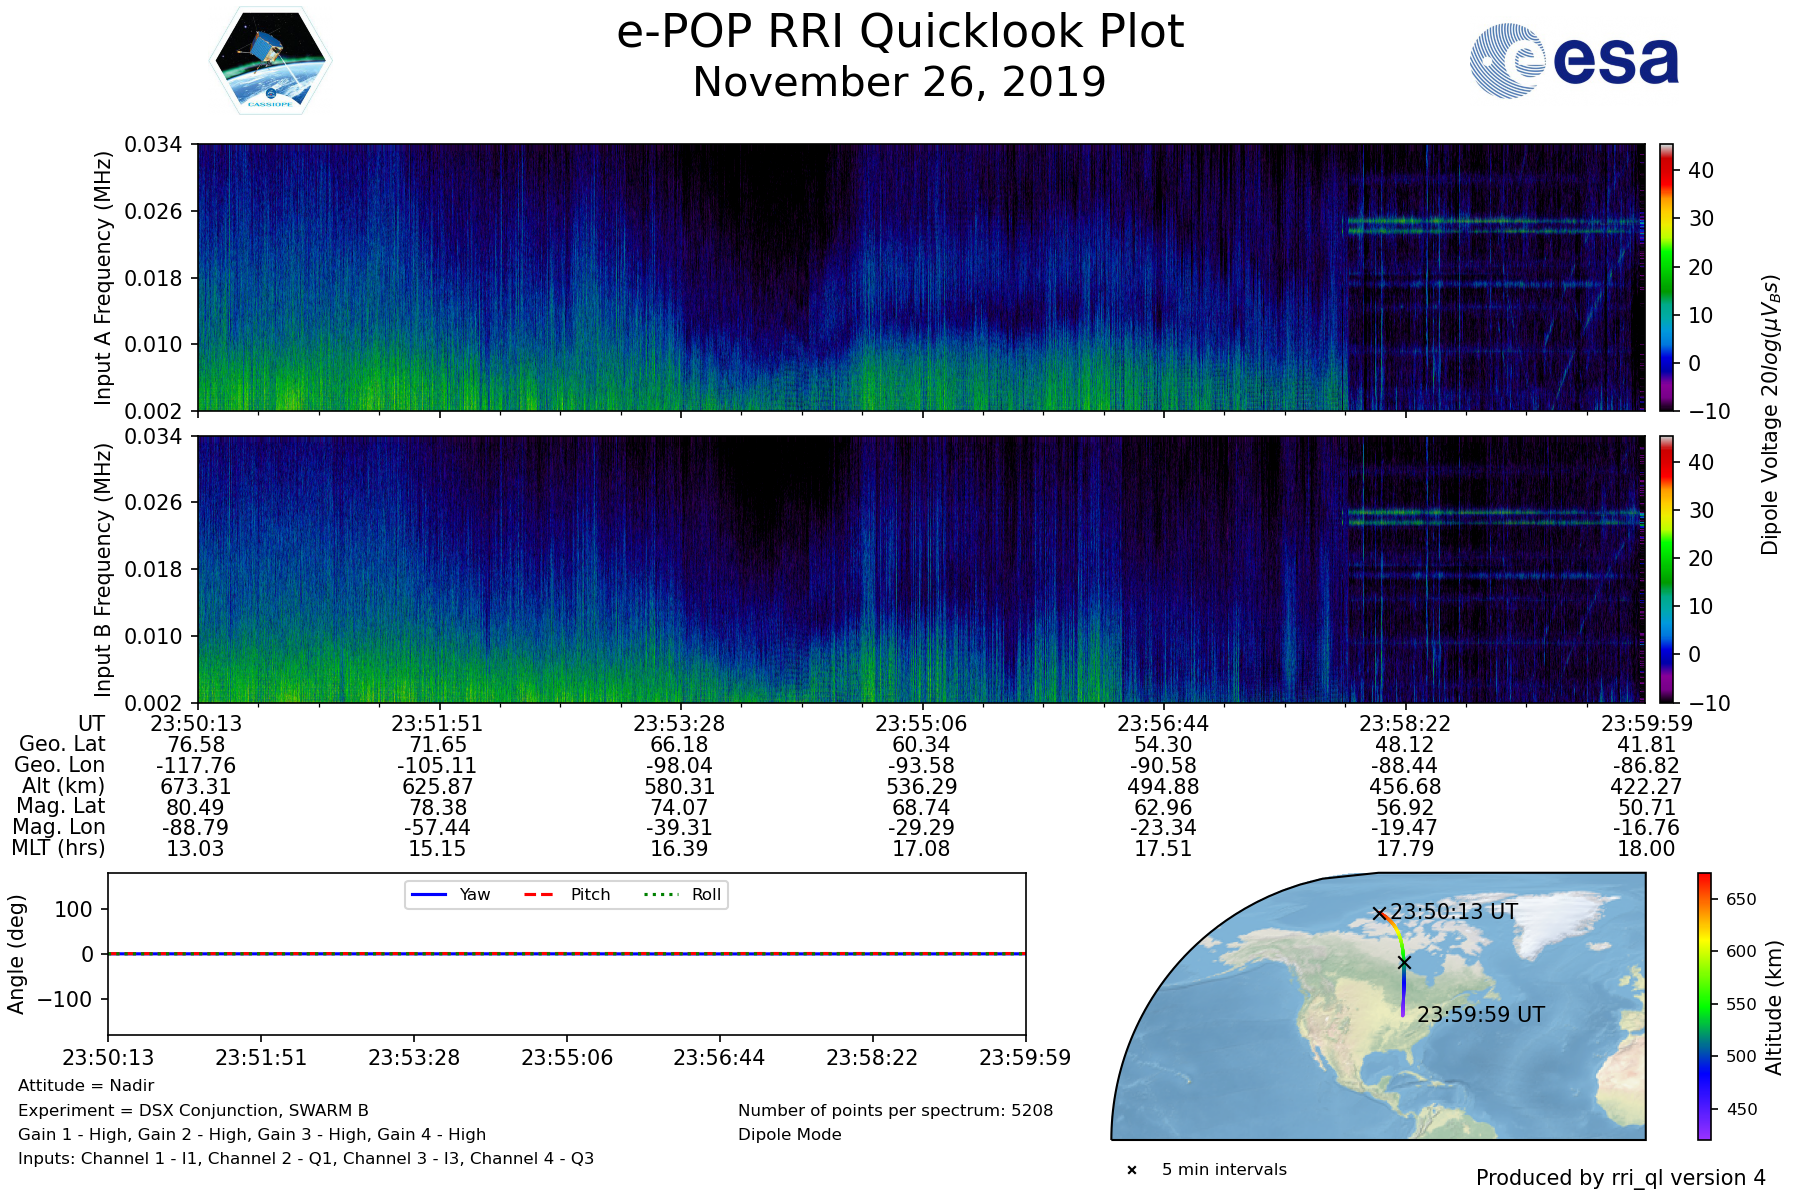1800x1200 pixels.
Task: Click the 'e-POP RRI Quicklook Plot' title
Action: pos(900,32)
